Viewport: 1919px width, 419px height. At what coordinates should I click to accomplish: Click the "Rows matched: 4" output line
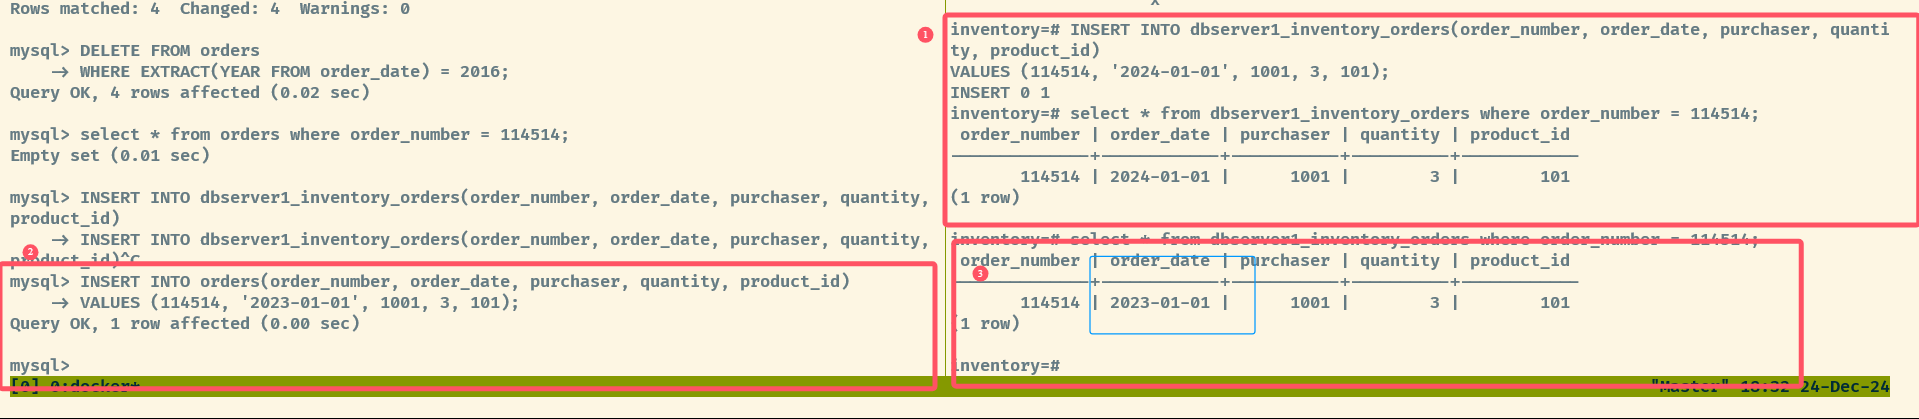pyautogui.click(x=85, y=9)
